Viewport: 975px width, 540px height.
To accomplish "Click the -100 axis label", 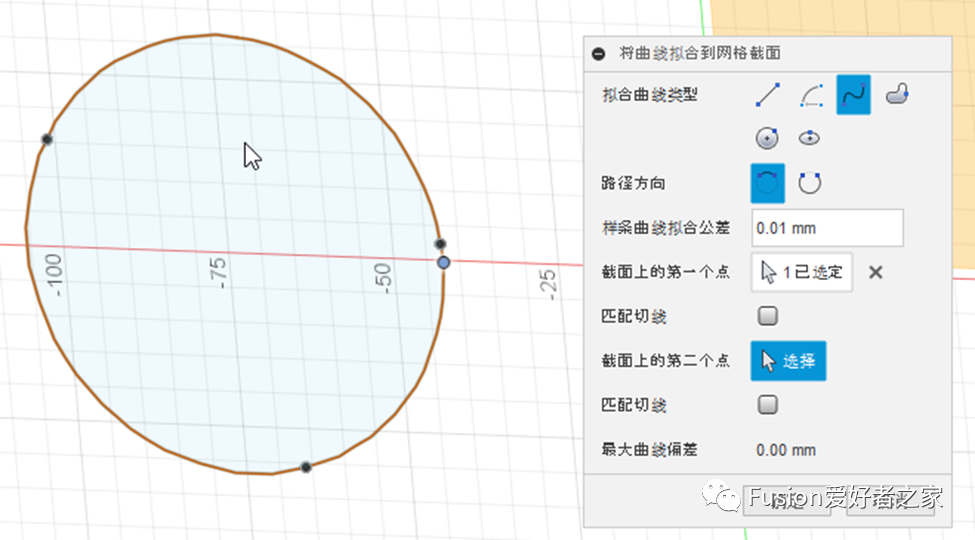I will point(54,274).
